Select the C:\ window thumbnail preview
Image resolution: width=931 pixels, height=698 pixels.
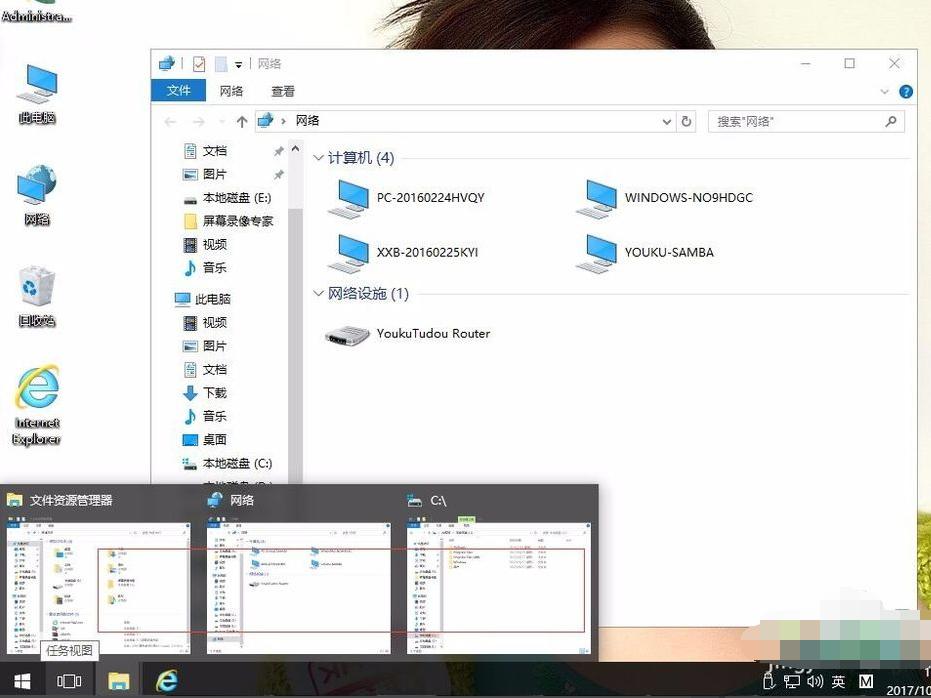click(498, 585)
